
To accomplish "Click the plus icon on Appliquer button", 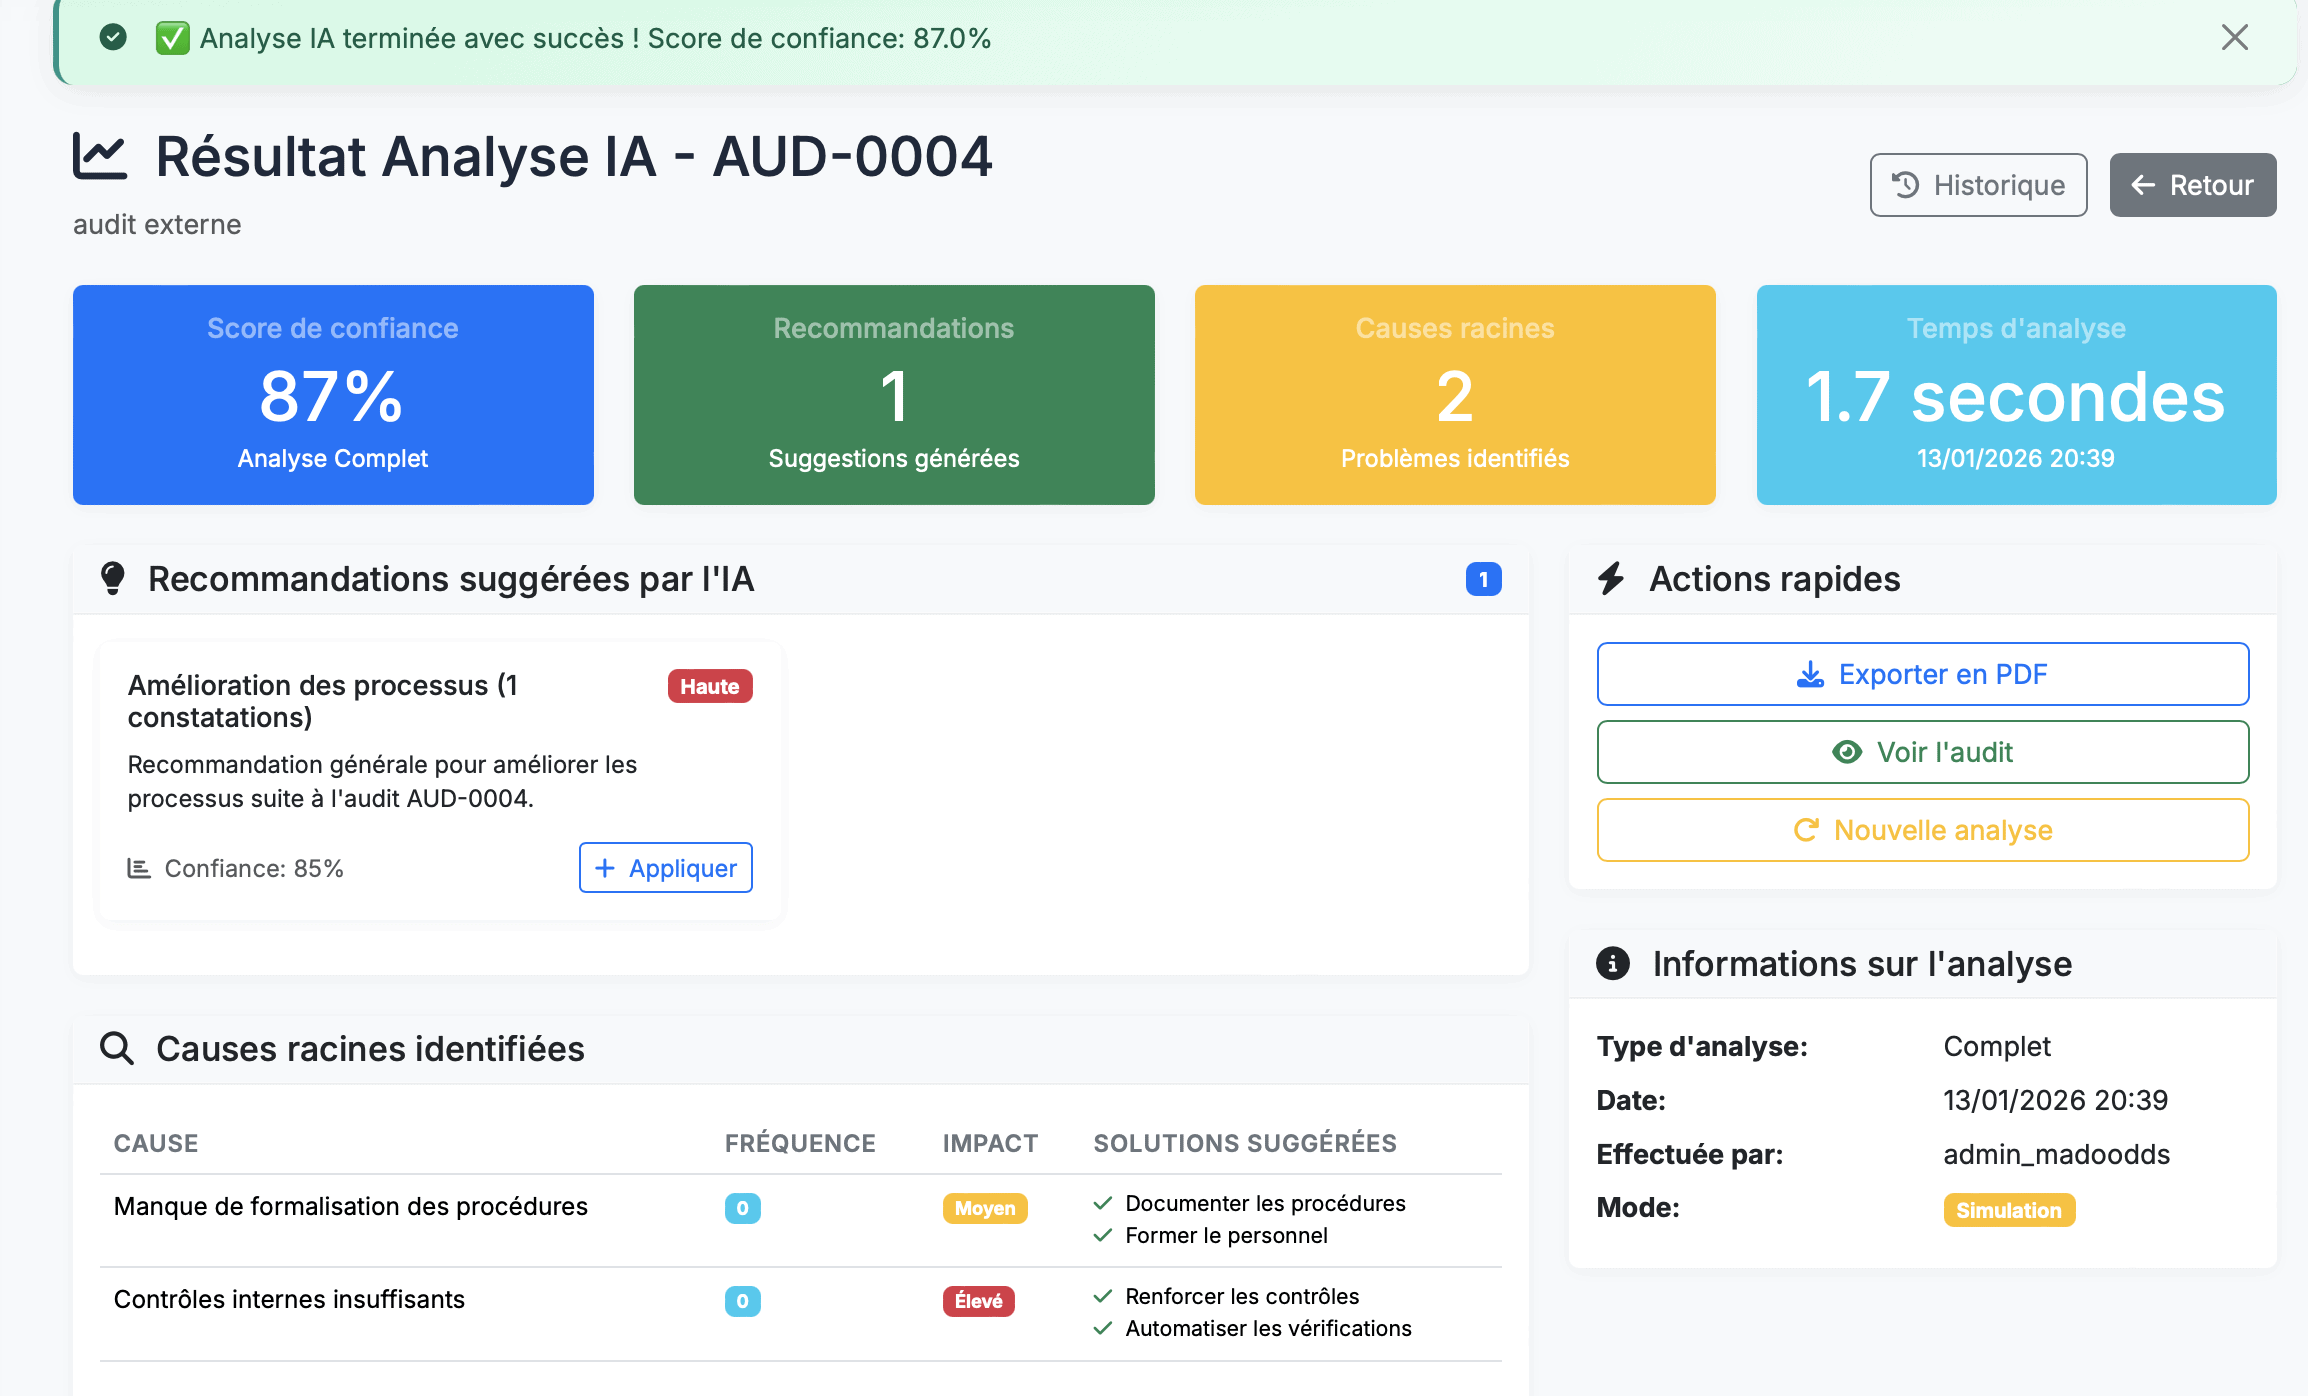I will pos(606,868).
